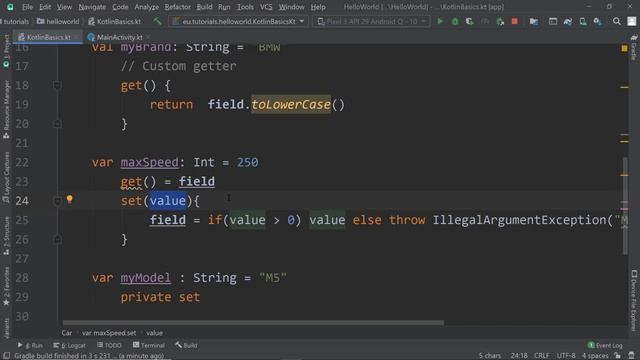This screenshot has width=640, height=360.
Task: Open the Favorites side panel
Action: click(x=6, y=287)
